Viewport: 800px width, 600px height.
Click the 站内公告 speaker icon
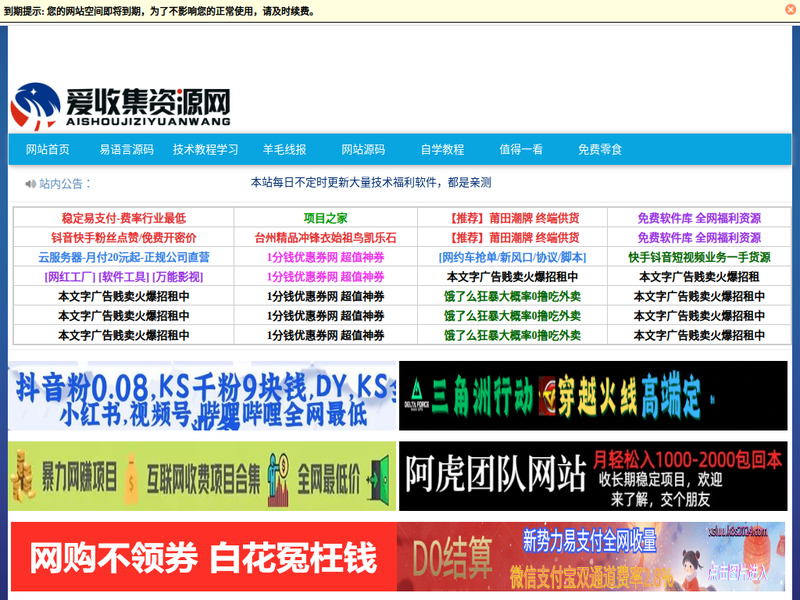(31, 184)
